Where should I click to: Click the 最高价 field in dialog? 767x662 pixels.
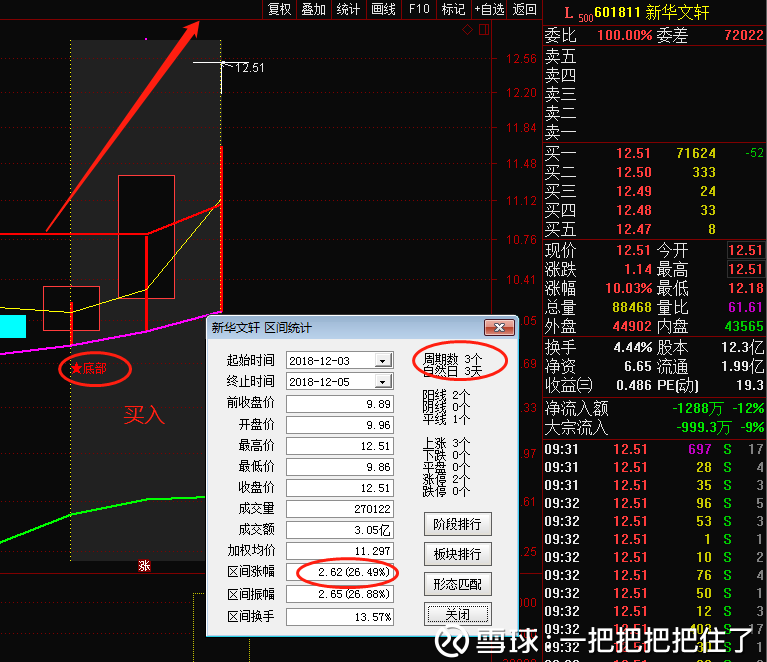(x=340, y=446)
